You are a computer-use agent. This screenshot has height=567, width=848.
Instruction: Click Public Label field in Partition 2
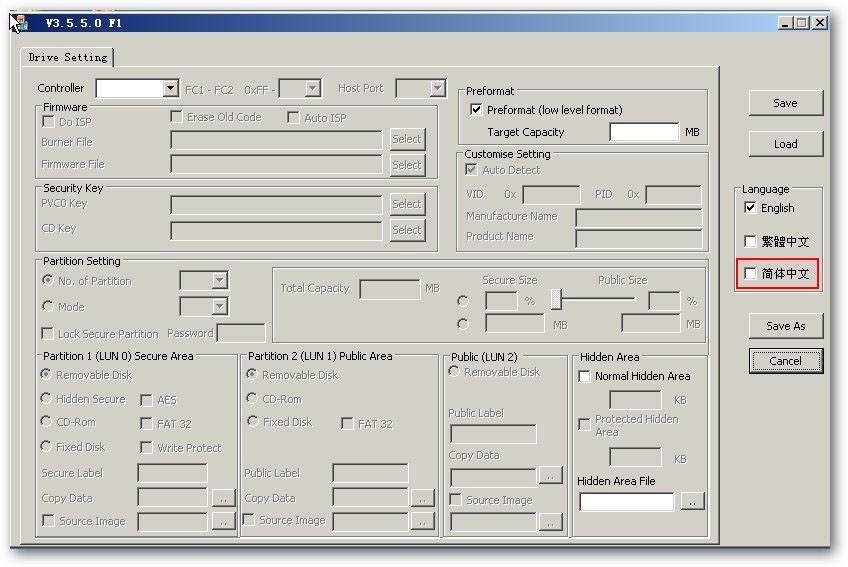[x=370, y=473]
